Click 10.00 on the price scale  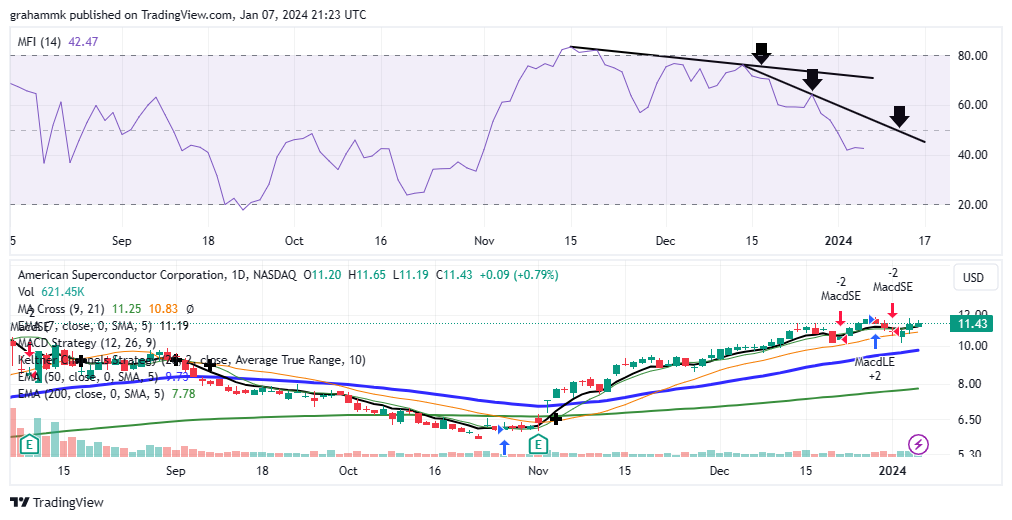point(972,346)
